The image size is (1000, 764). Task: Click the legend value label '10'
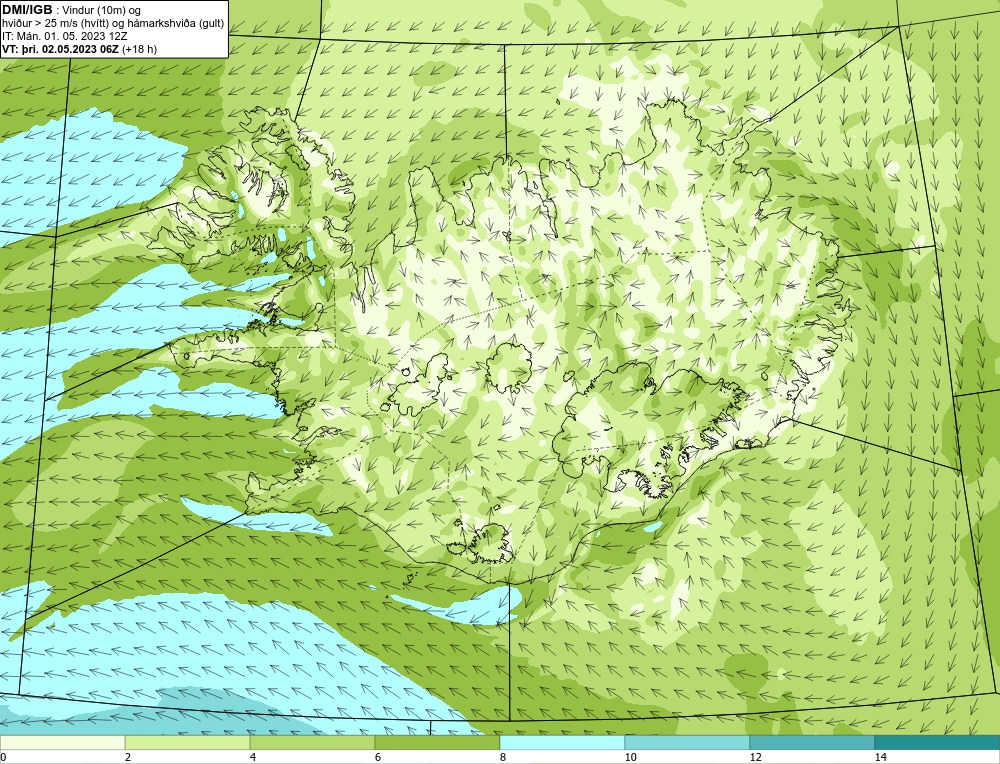click(631, 757)
